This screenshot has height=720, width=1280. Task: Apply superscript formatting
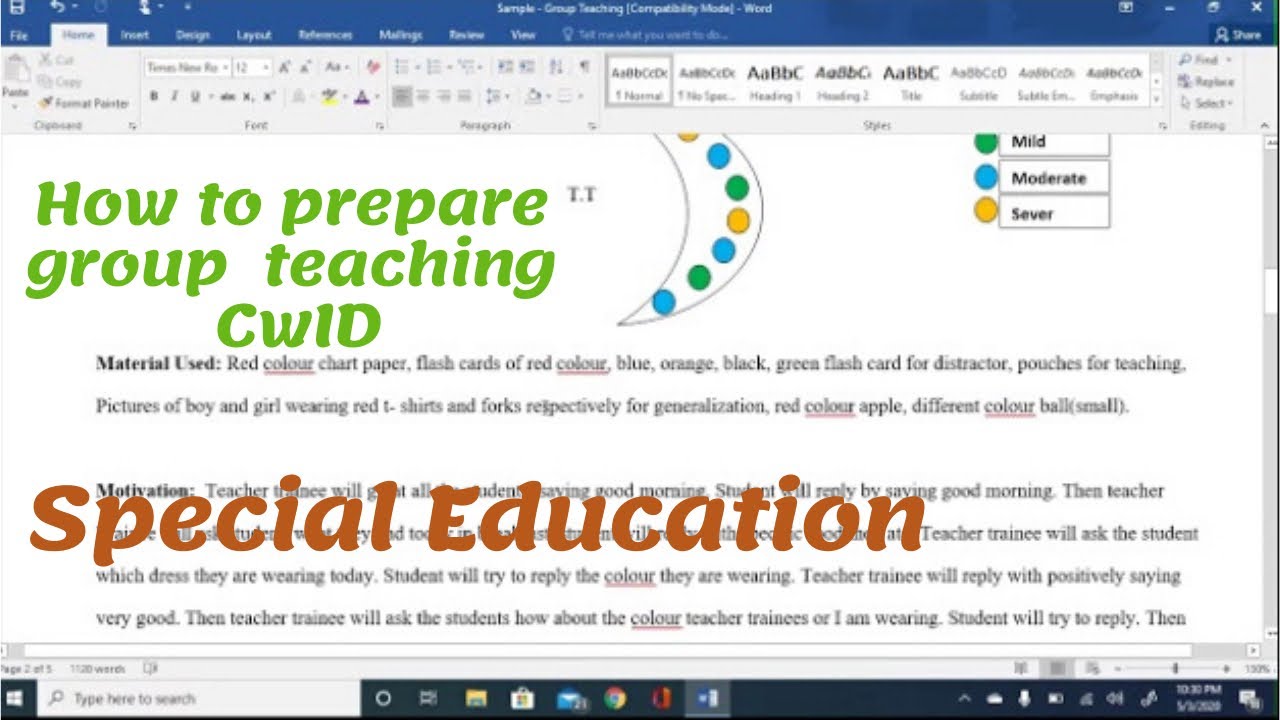pyautogui.click(x=267, y=97)
